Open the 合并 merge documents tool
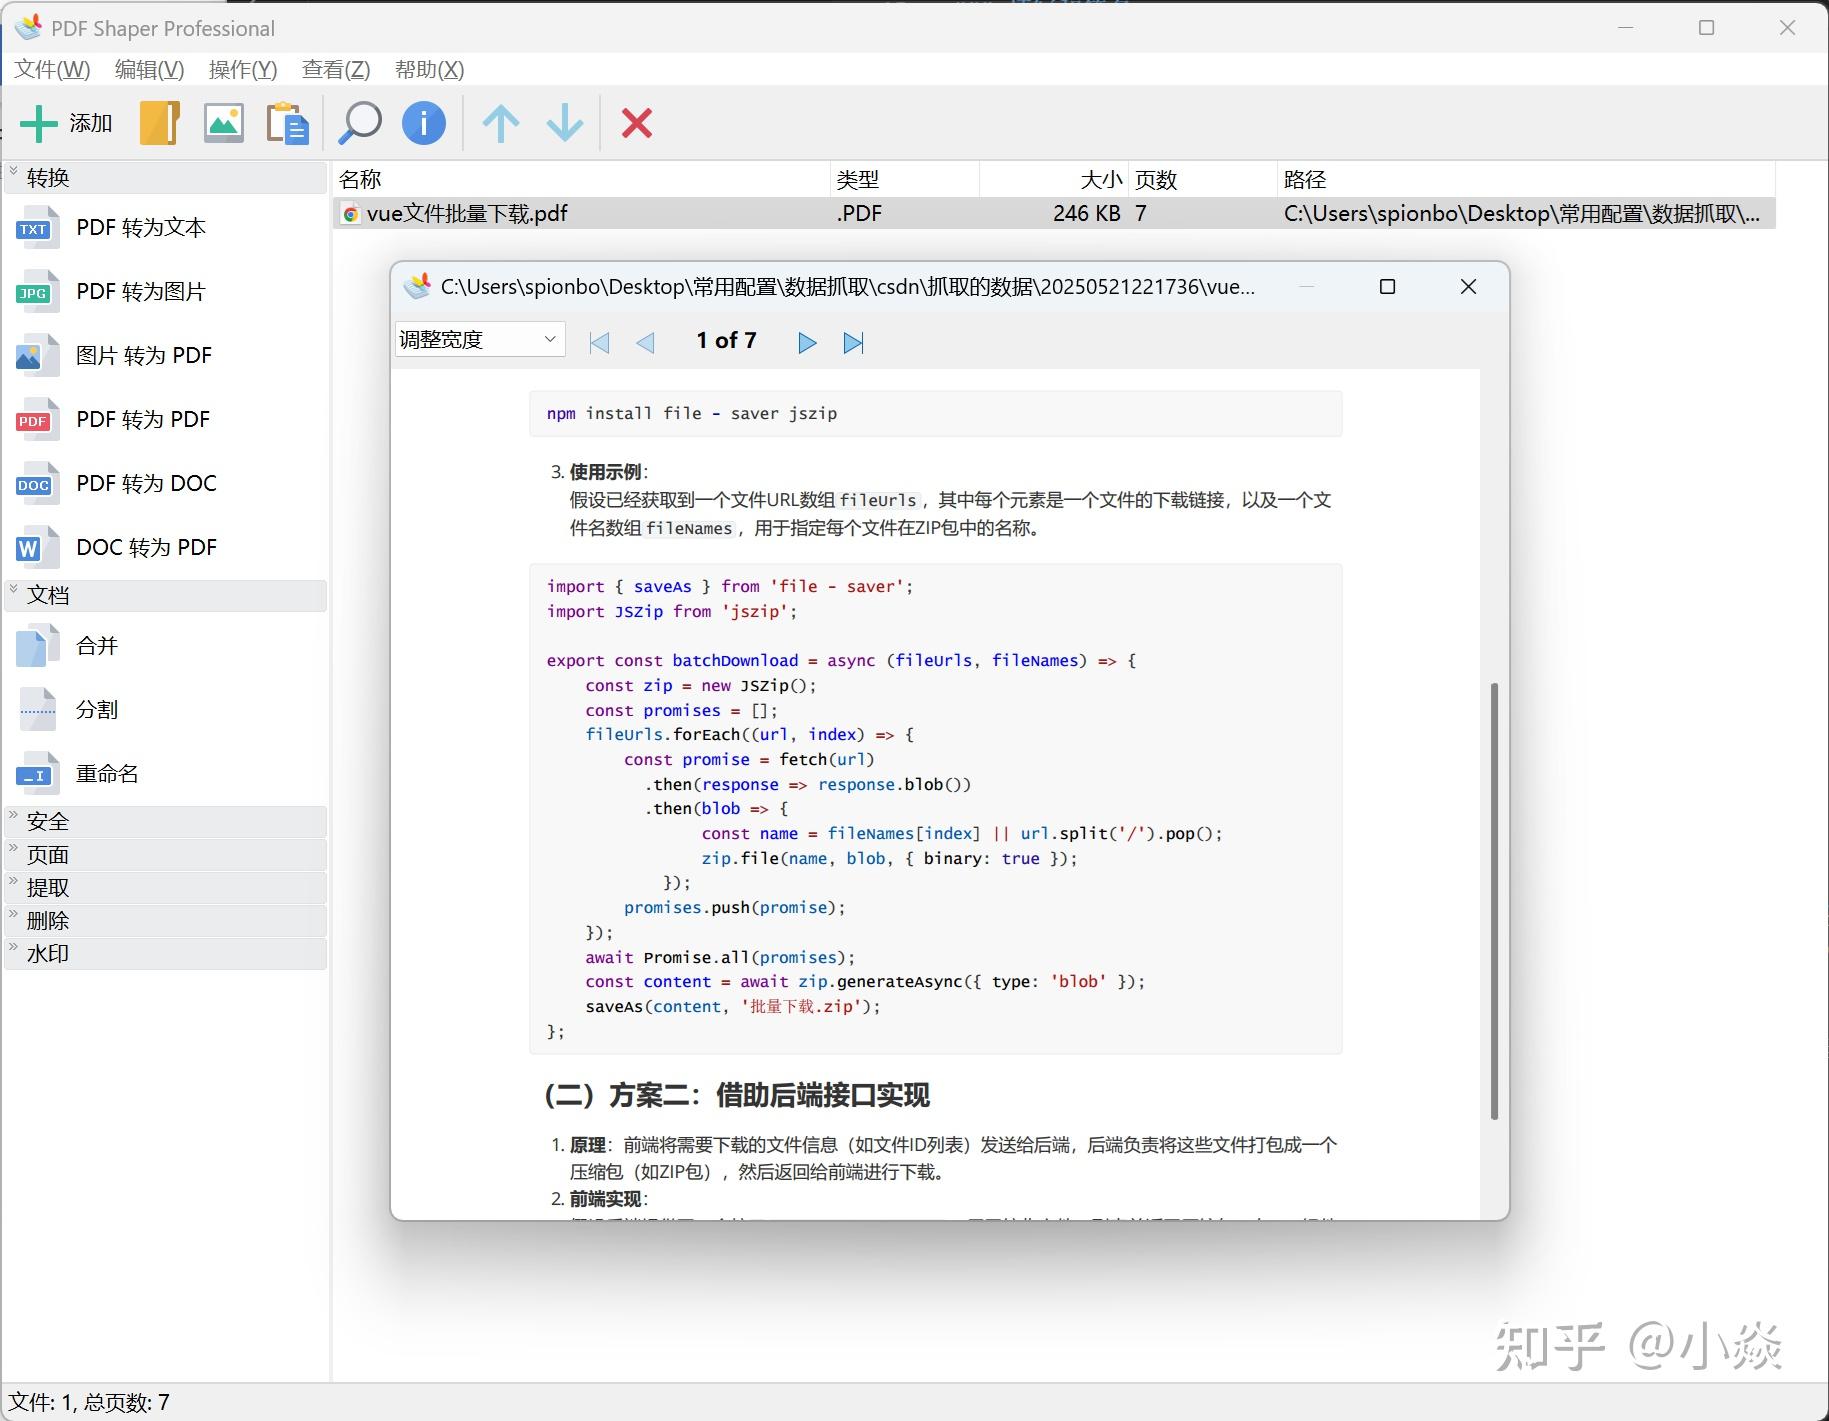 (x=96, y=645)
